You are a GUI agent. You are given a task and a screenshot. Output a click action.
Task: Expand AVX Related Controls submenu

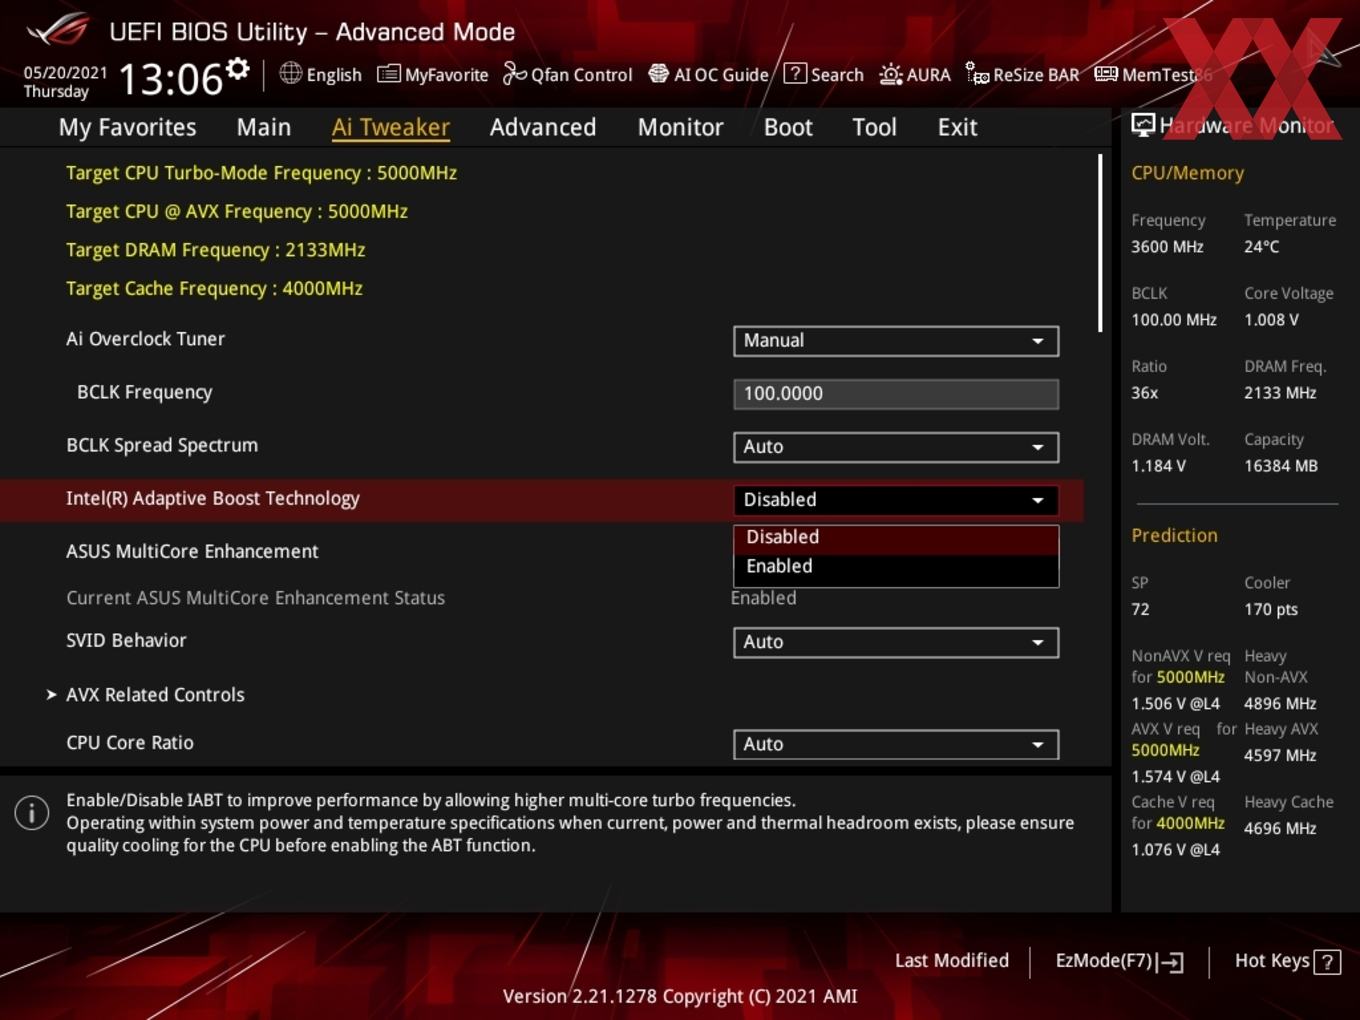(155, 694)
